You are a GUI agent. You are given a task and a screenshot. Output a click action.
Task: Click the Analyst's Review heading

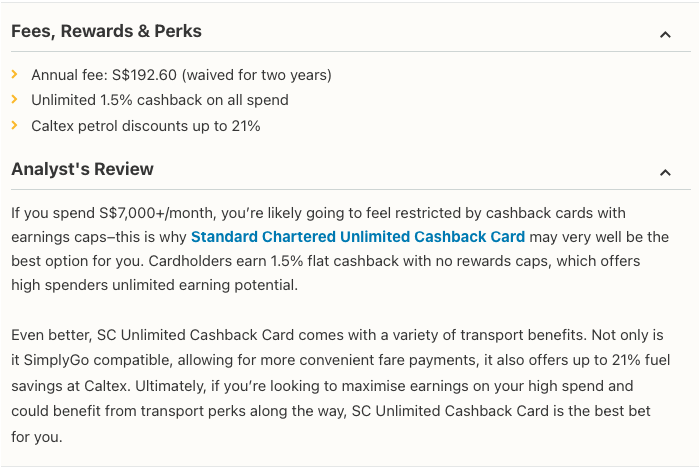pos(83,169)
